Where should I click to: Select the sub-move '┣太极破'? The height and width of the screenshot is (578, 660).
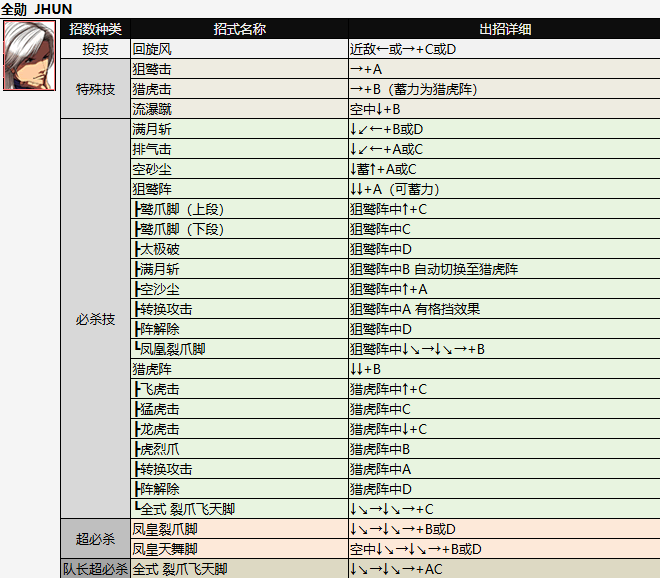pos(157,249)
